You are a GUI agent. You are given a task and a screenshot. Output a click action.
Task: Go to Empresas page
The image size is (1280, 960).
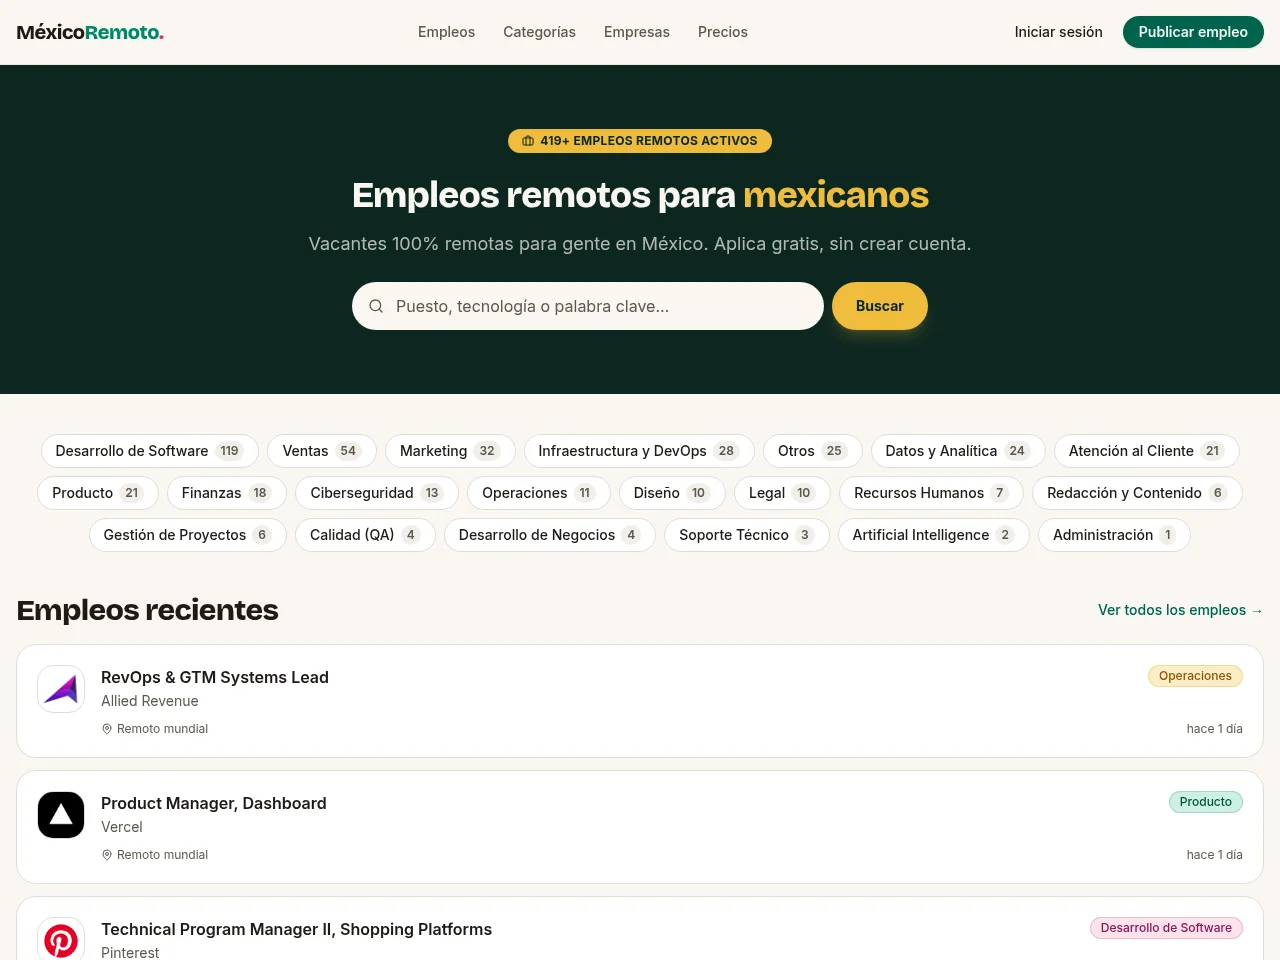[637, 32]
